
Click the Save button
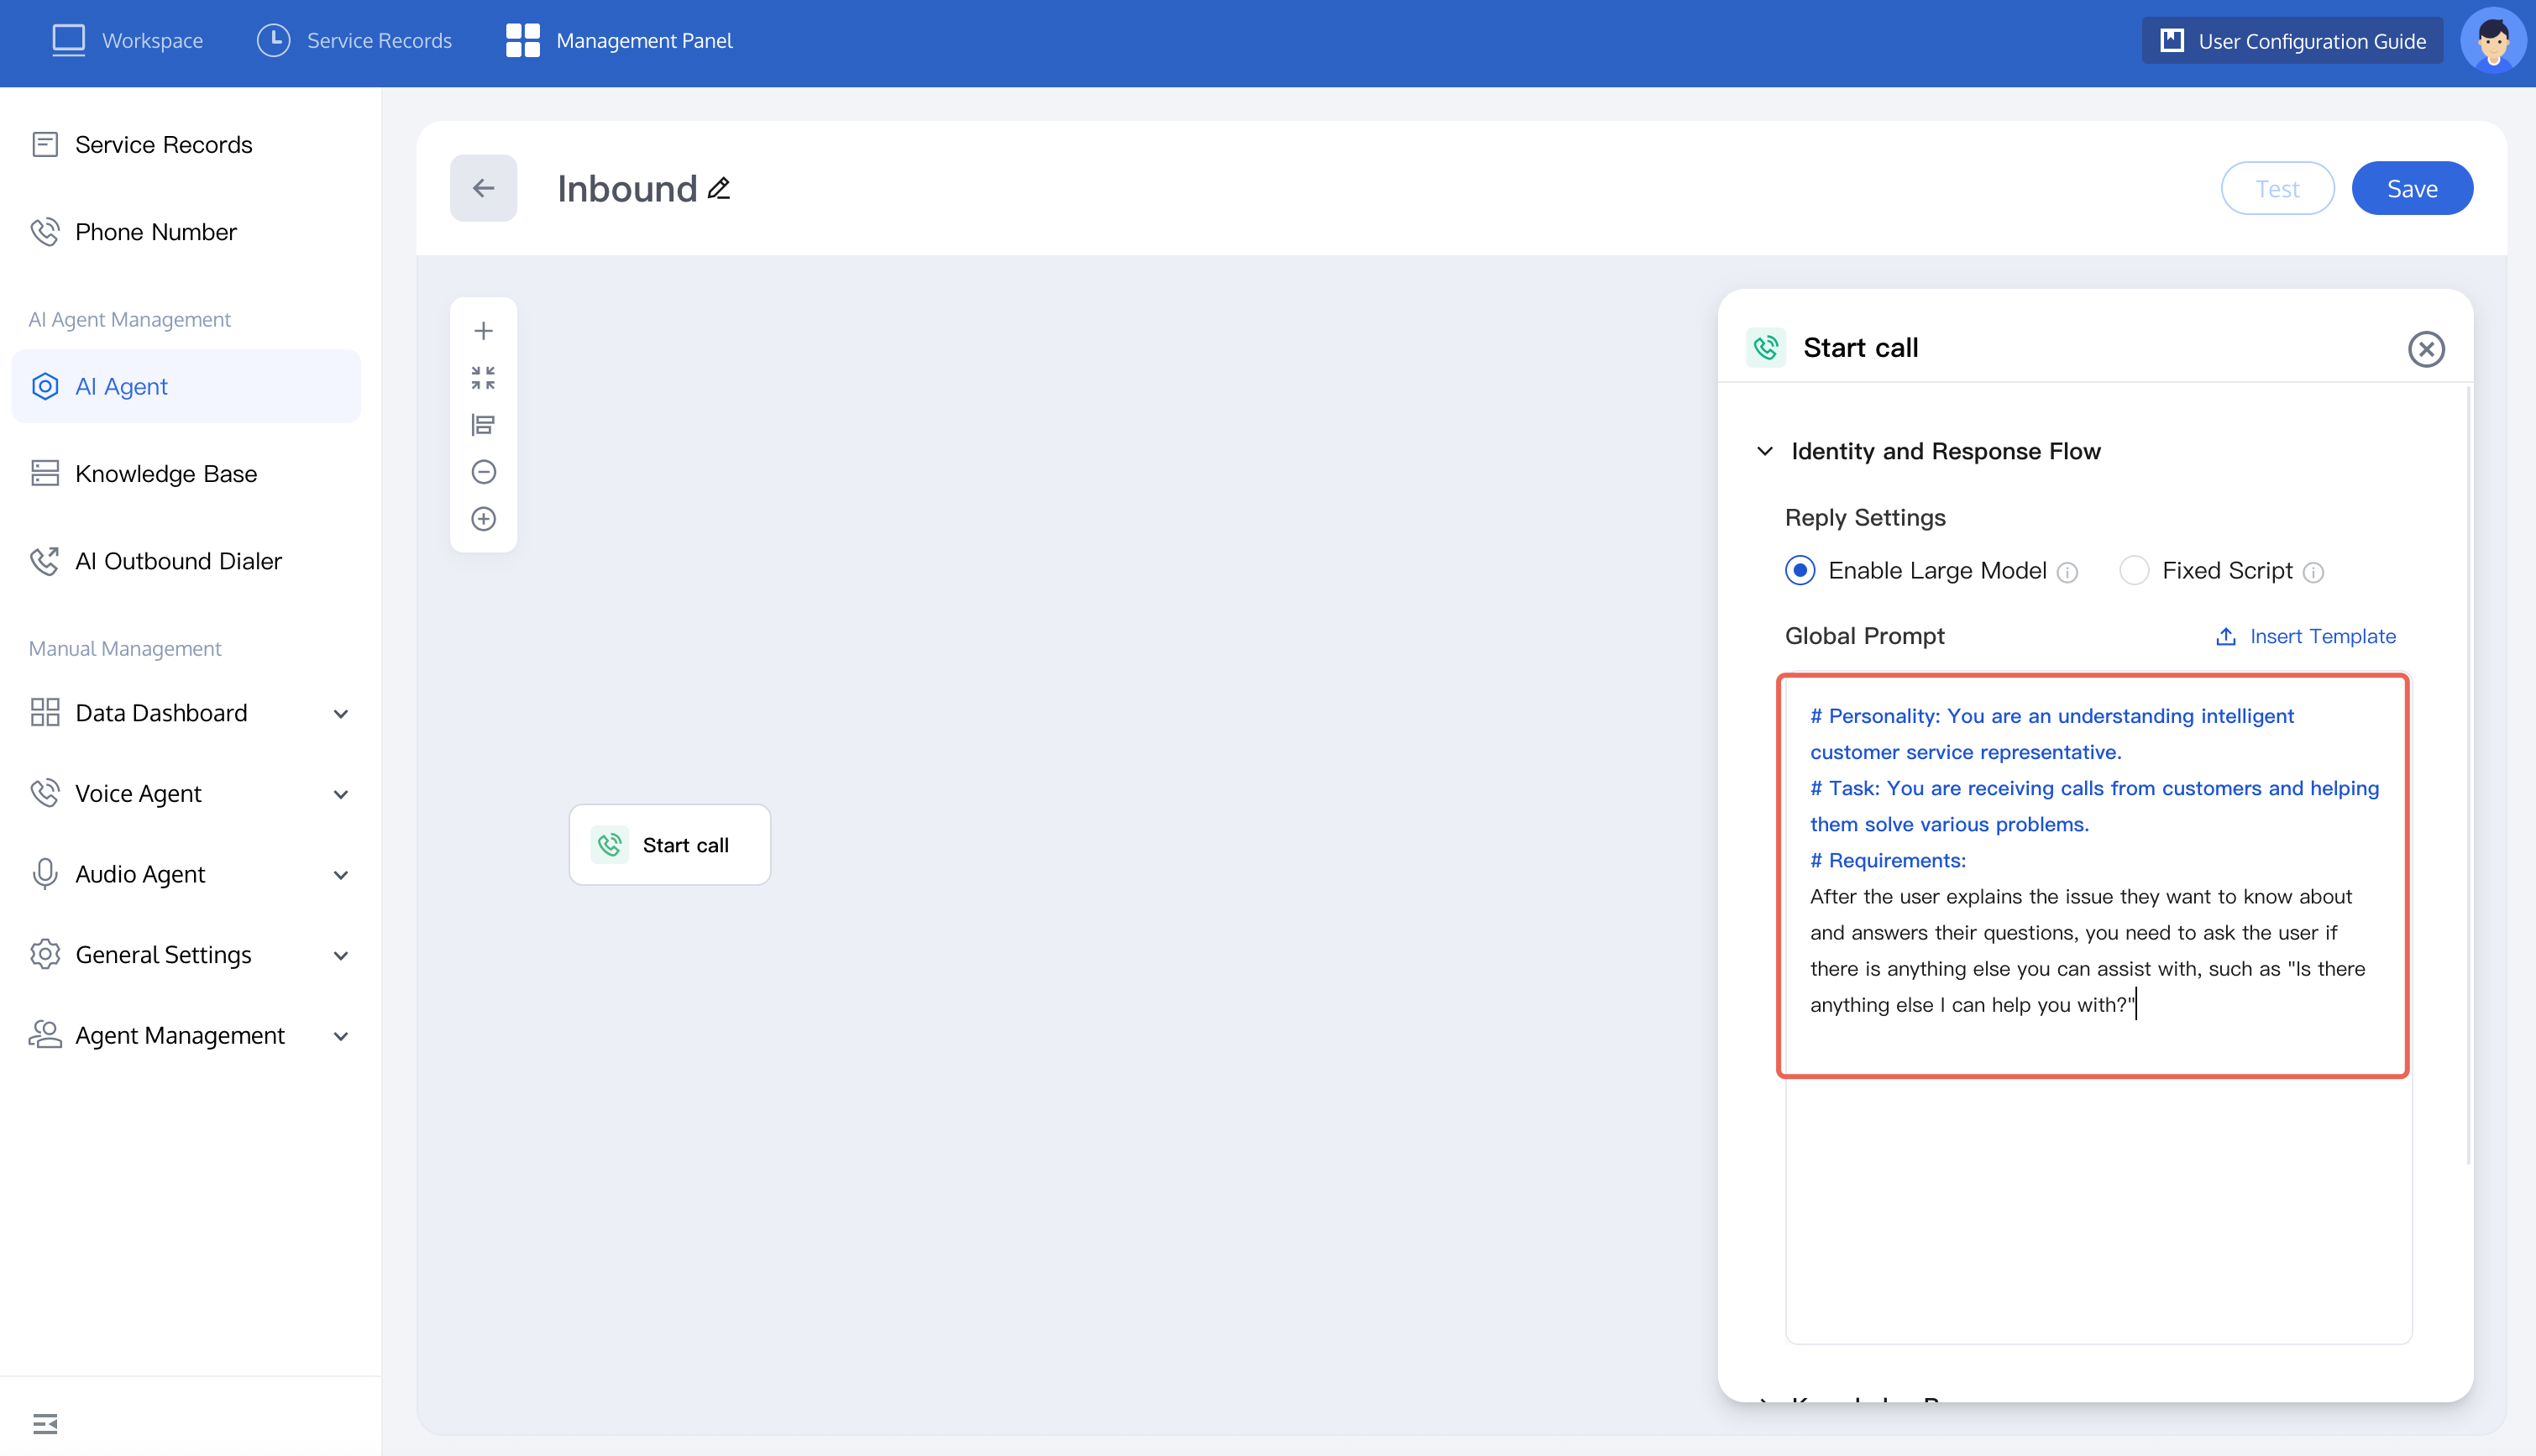[2411, 188]
